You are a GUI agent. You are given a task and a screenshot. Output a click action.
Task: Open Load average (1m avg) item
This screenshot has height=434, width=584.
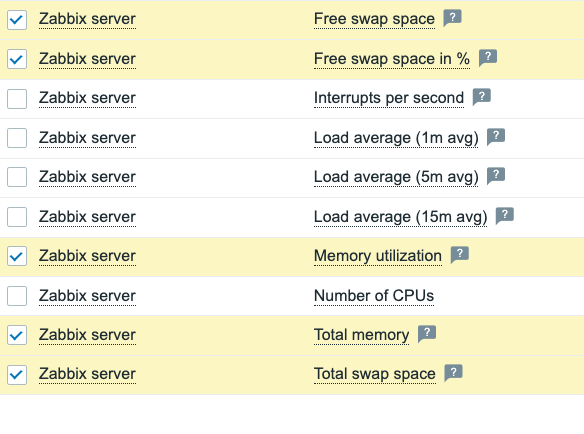396,138
